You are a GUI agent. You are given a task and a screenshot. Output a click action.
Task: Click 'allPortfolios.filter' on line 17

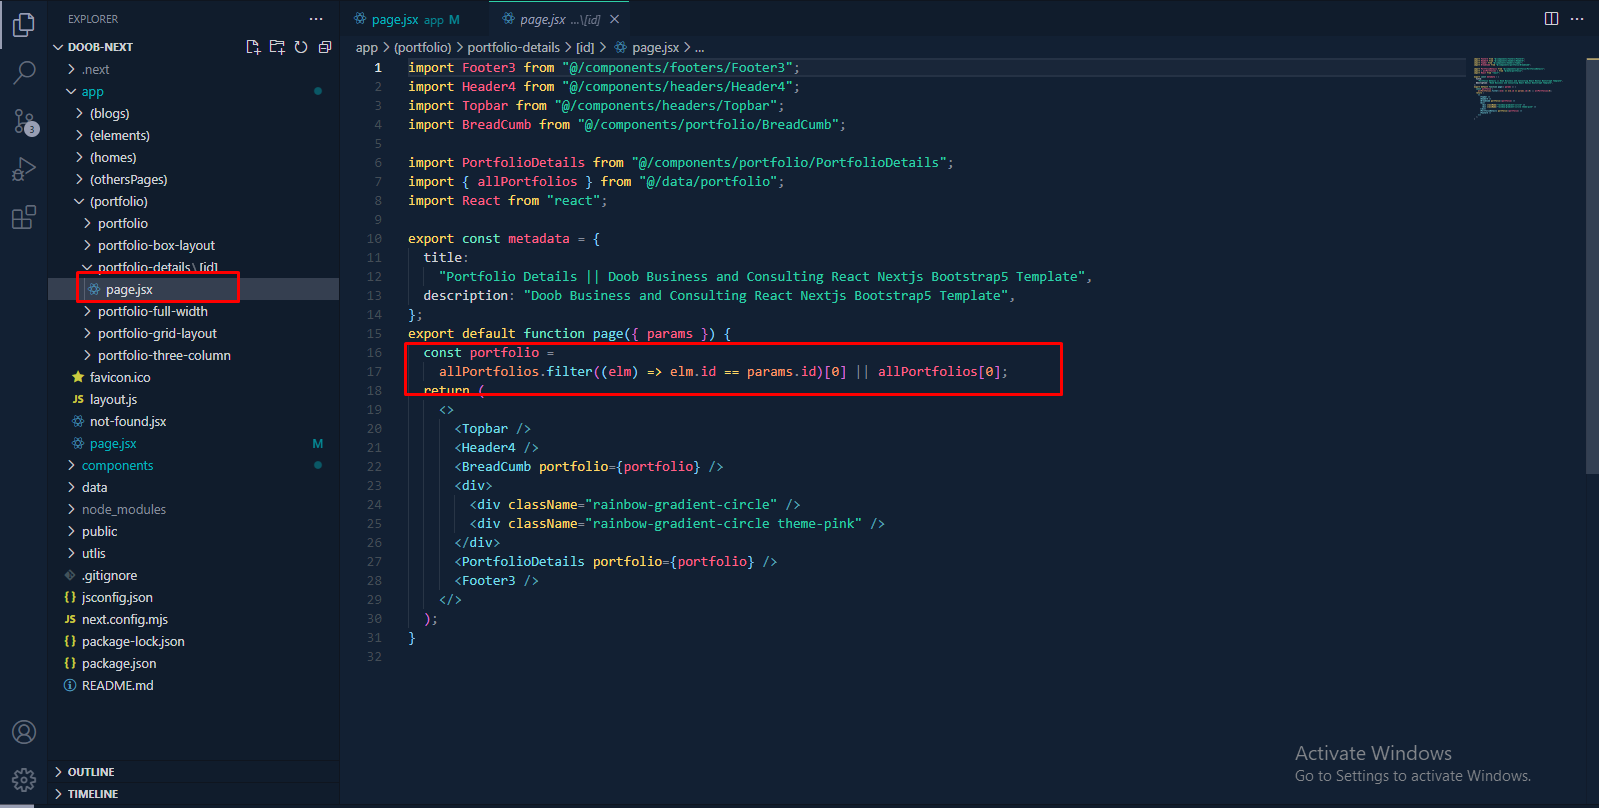click(516, 372)
